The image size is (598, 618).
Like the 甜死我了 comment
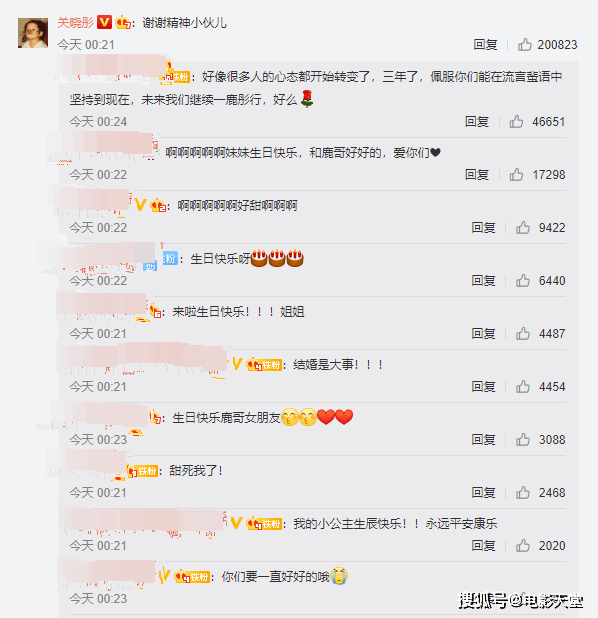[x=523, y=493]
